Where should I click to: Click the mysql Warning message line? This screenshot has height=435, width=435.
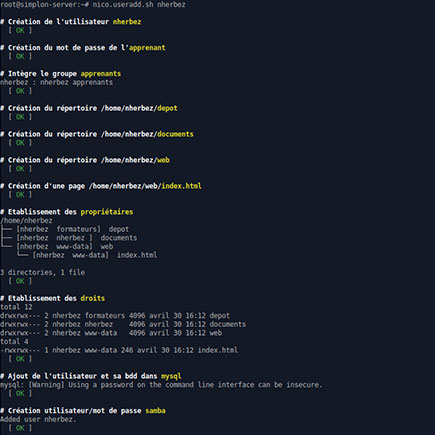pyautogui.click(x=161, y=385)
